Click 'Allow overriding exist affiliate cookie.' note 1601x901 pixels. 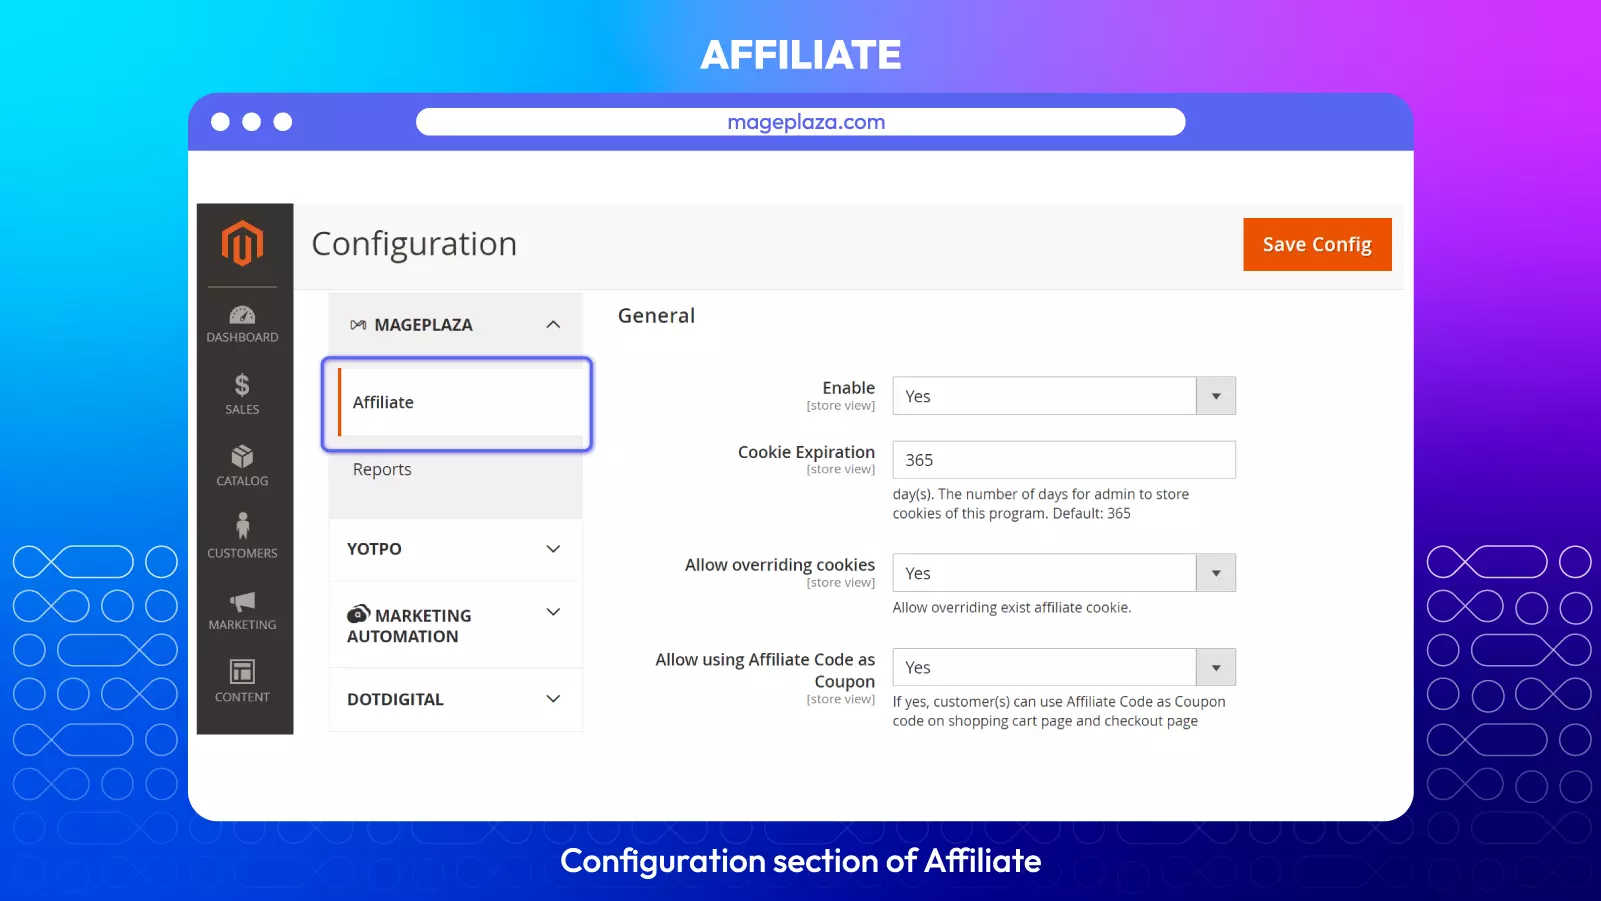click(1012, 608)
